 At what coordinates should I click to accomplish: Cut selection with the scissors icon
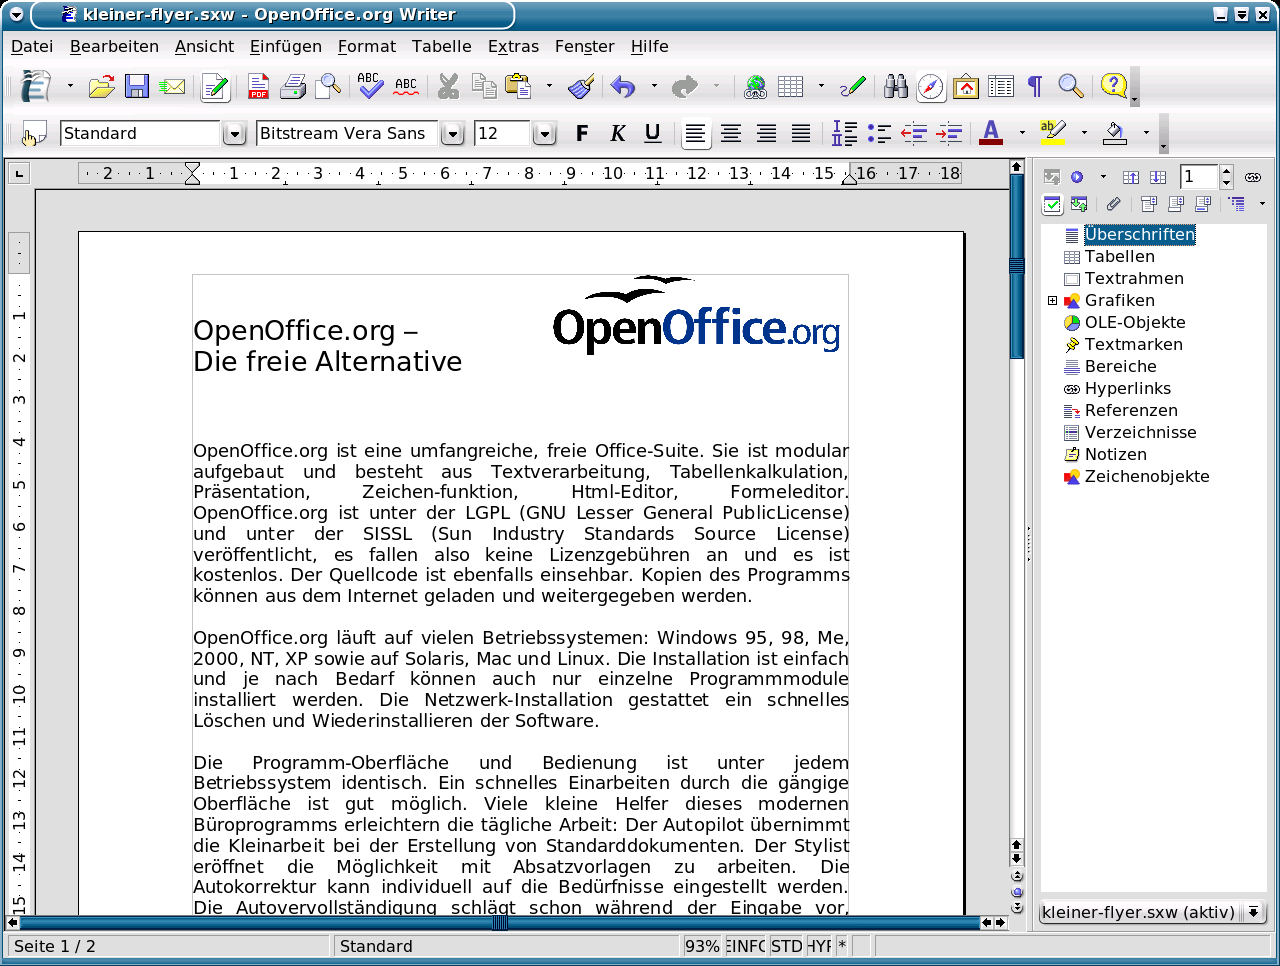[x=448, y=87]
